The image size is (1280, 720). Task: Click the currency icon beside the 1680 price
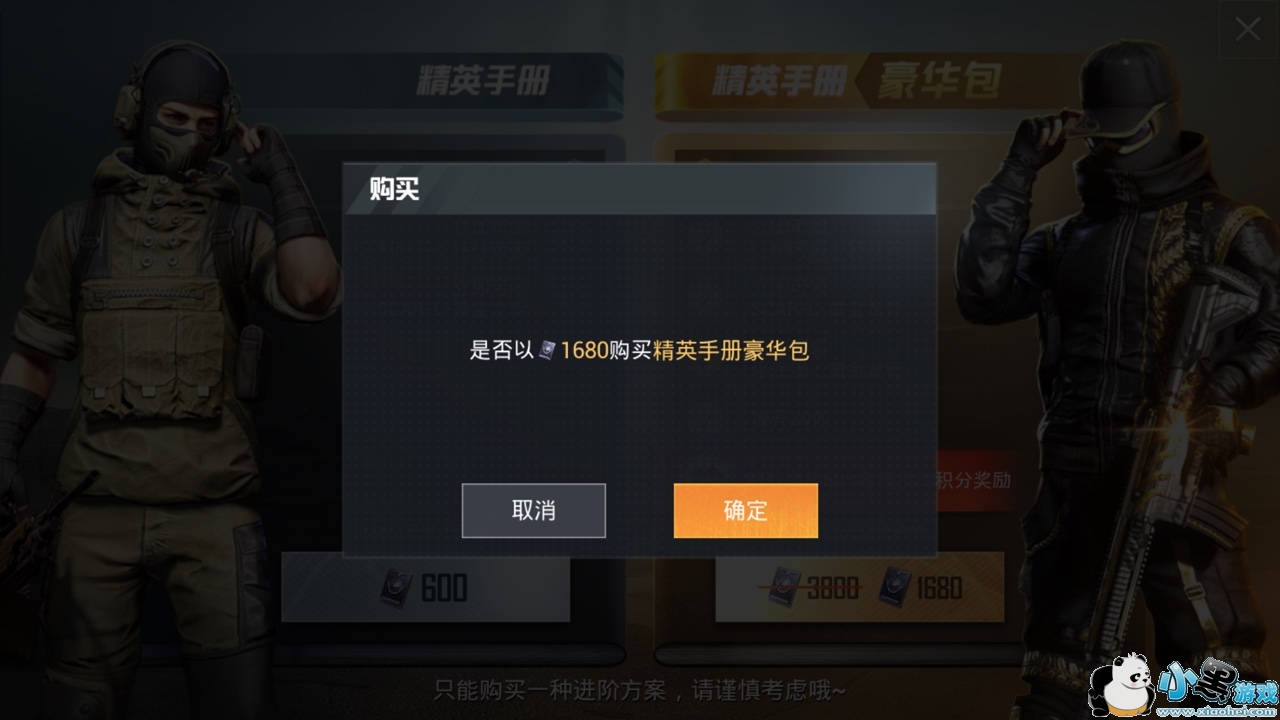point(895,588)
